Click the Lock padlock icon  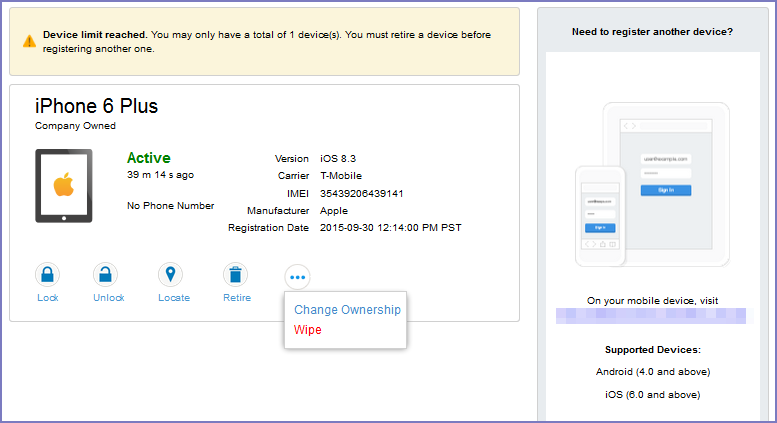(x=48, y=274)
